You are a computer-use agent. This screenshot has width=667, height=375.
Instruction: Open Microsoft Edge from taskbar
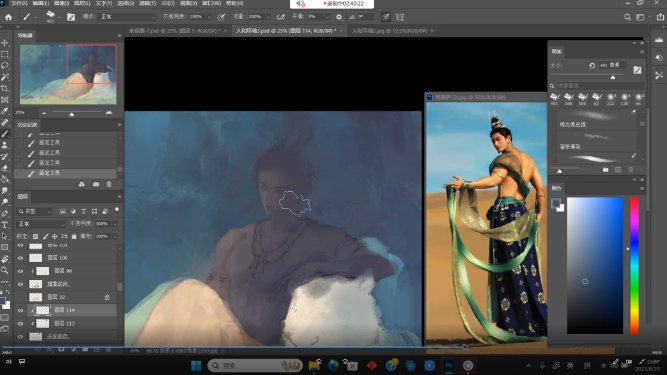click(333, 365)
